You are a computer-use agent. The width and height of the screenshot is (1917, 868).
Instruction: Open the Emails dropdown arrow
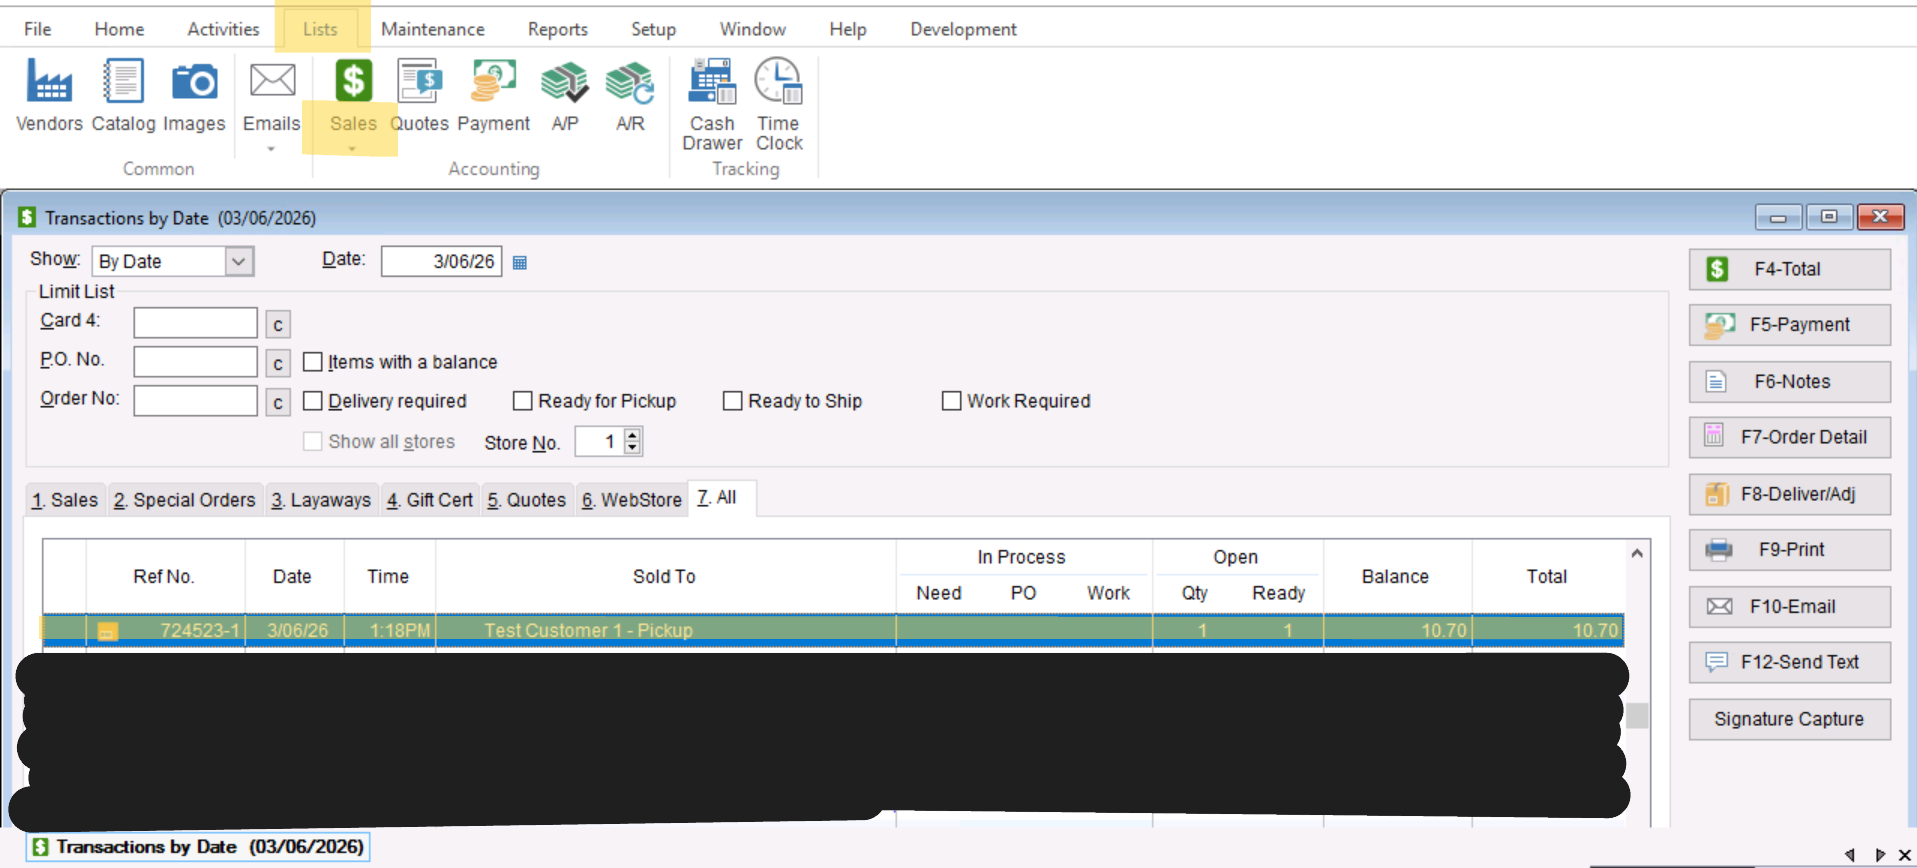point(271,149)
